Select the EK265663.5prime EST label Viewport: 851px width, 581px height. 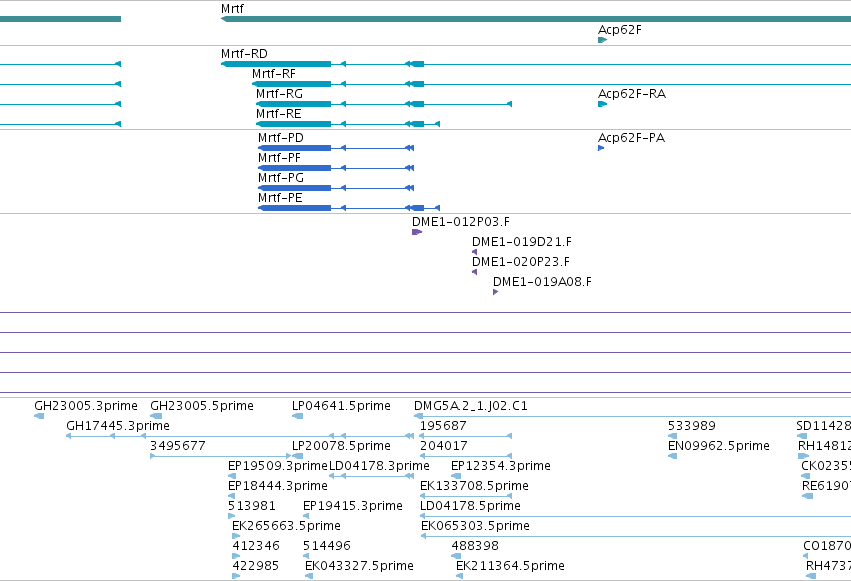click(x=287, y=526)
